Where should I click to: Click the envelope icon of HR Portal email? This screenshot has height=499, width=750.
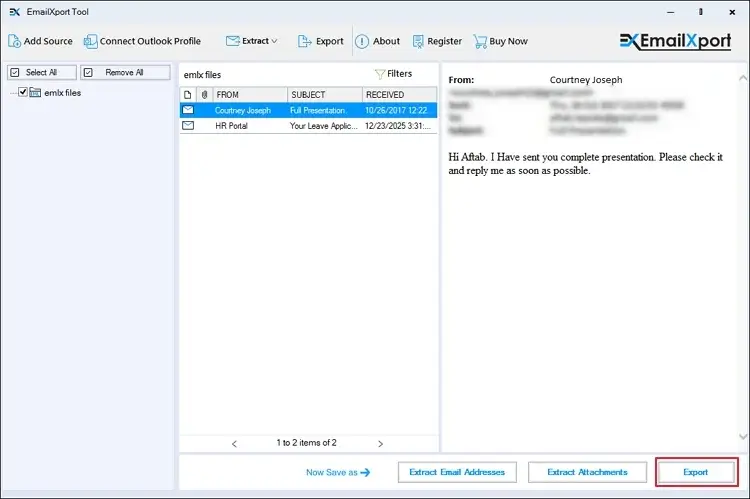[x=188, y=125]
